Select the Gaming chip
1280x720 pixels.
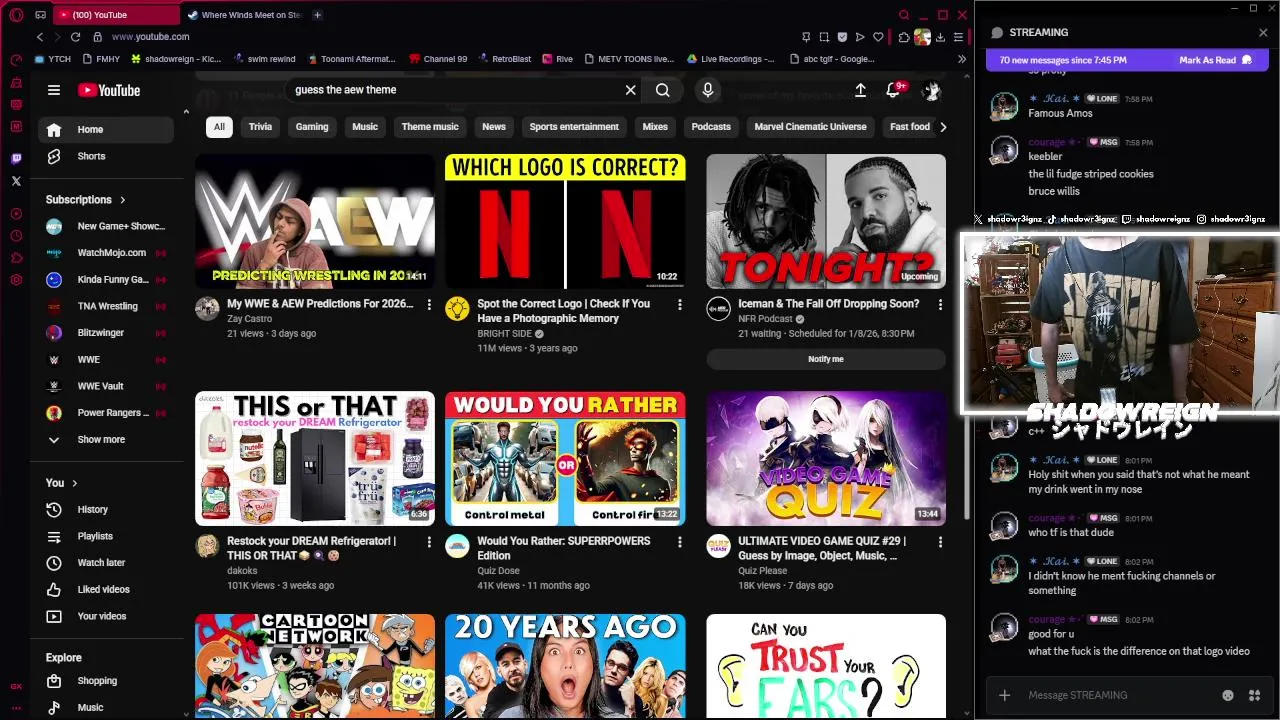click(x=312, y=127)
